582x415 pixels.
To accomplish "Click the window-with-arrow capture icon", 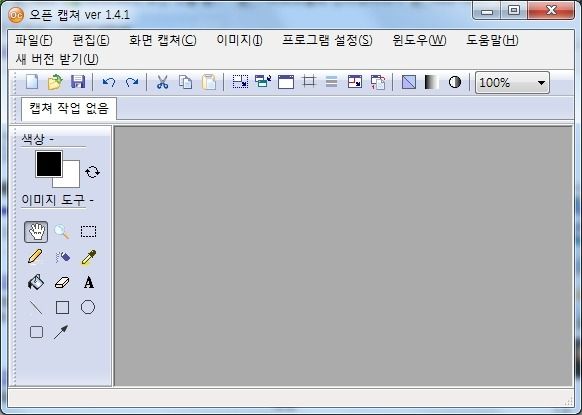I will pyautogui.click(x=354, y=82).
